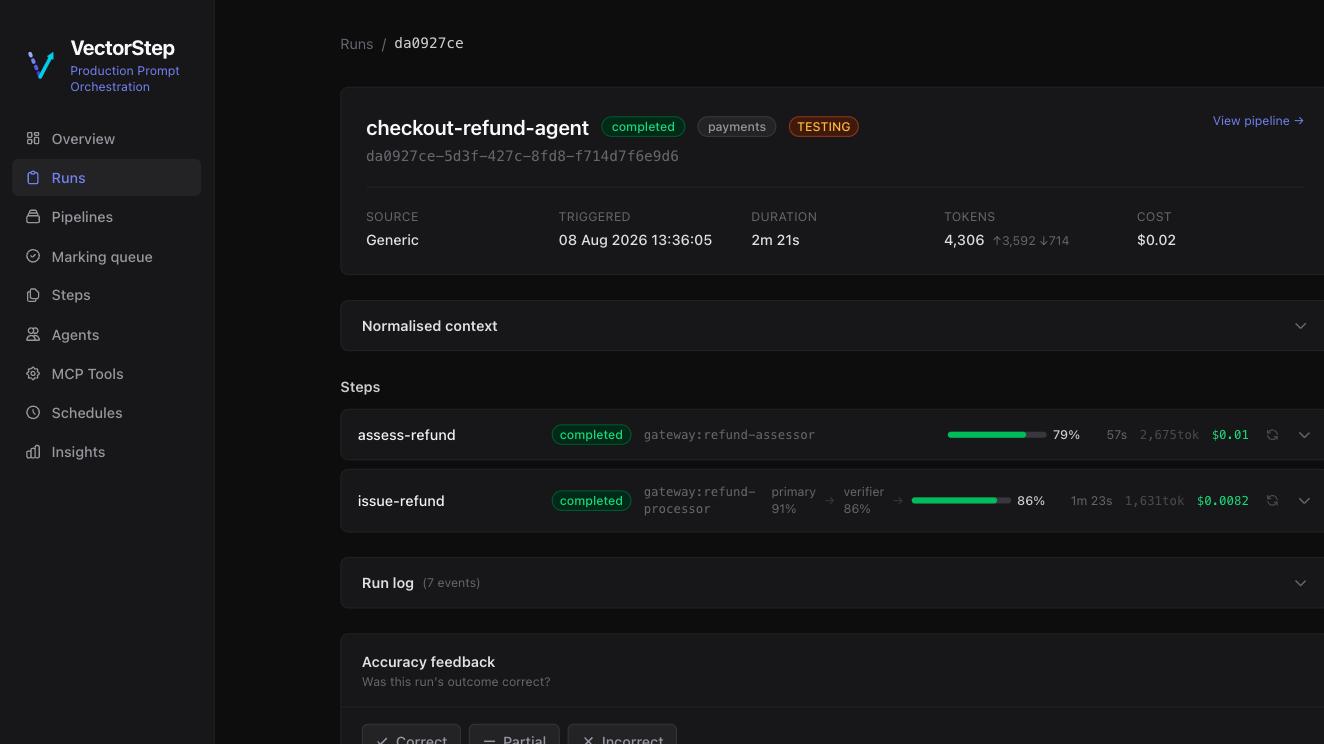Click the duration value 2m 21s
This screenshot has height=744, width=1324.
[775, 240]
